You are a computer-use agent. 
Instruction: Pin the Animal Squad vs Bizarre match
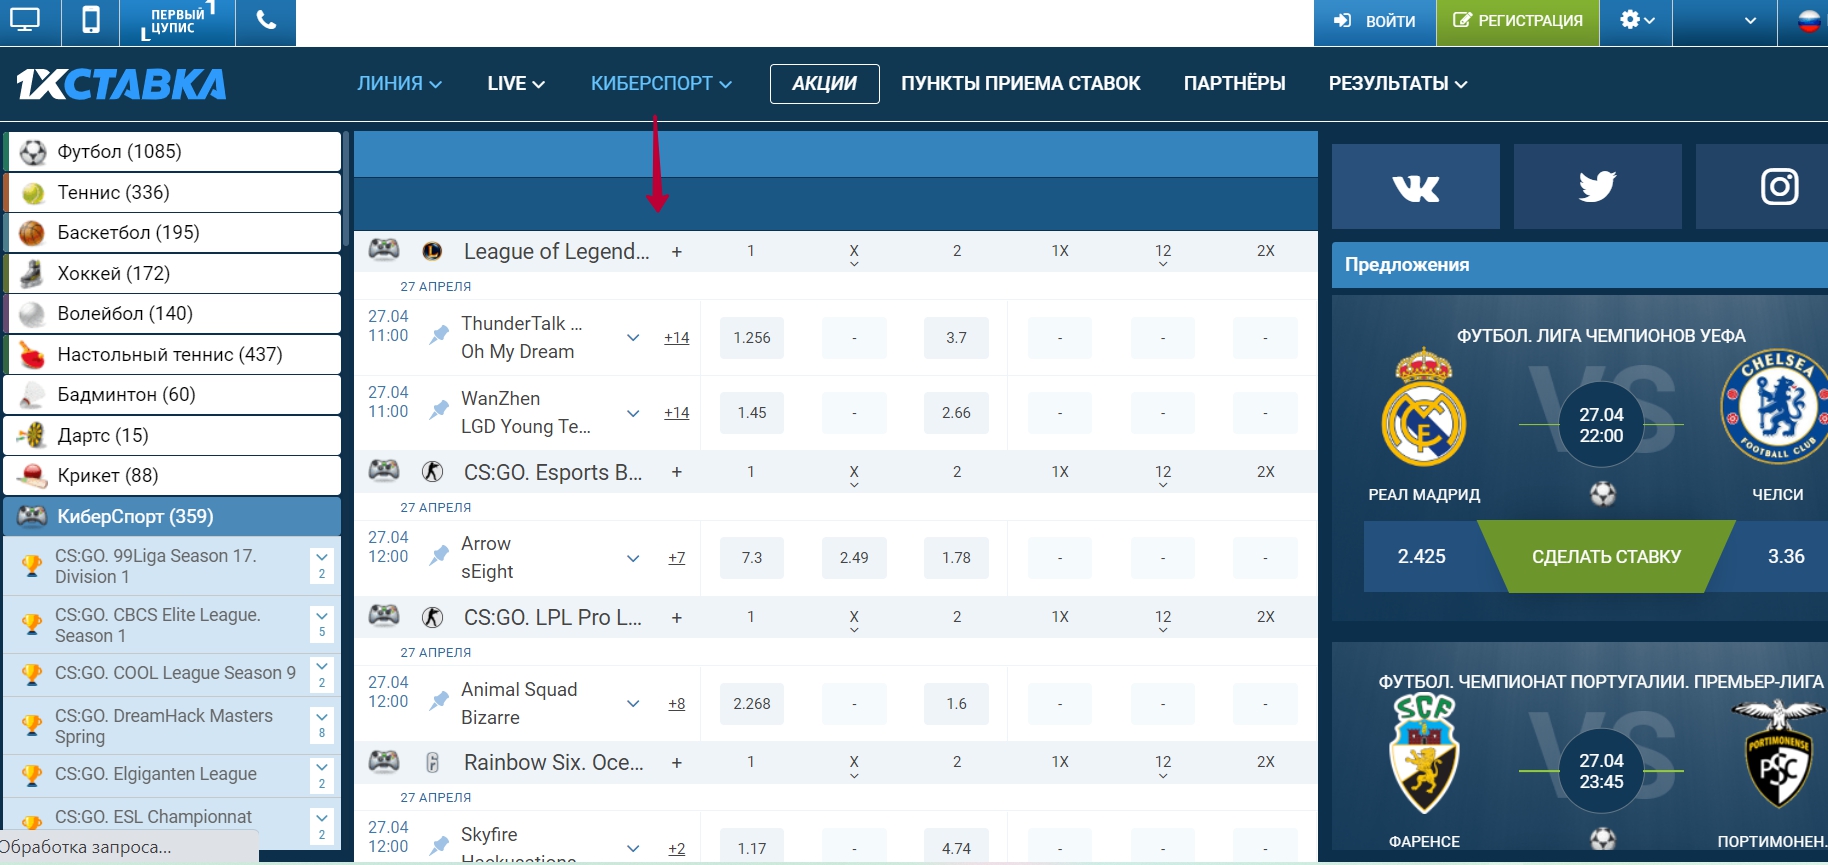[x=439, y=702]
